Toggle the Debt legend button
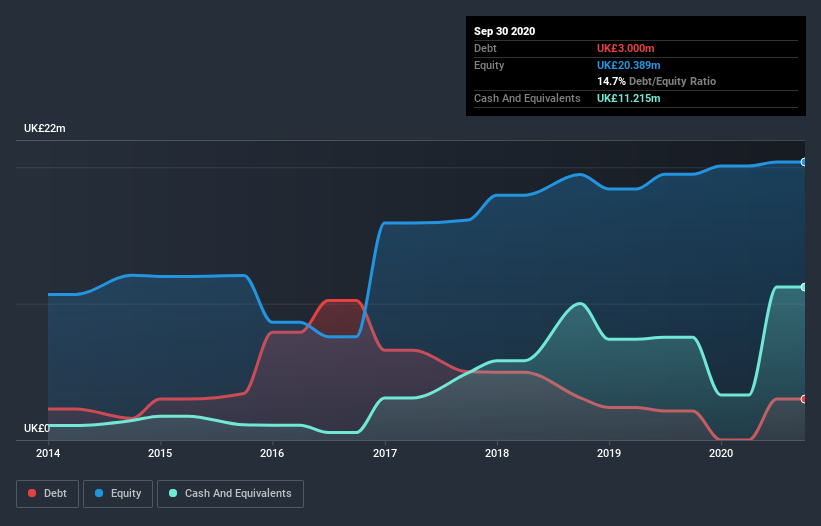This screenshot has height=526, width=821. coord(48,494)
